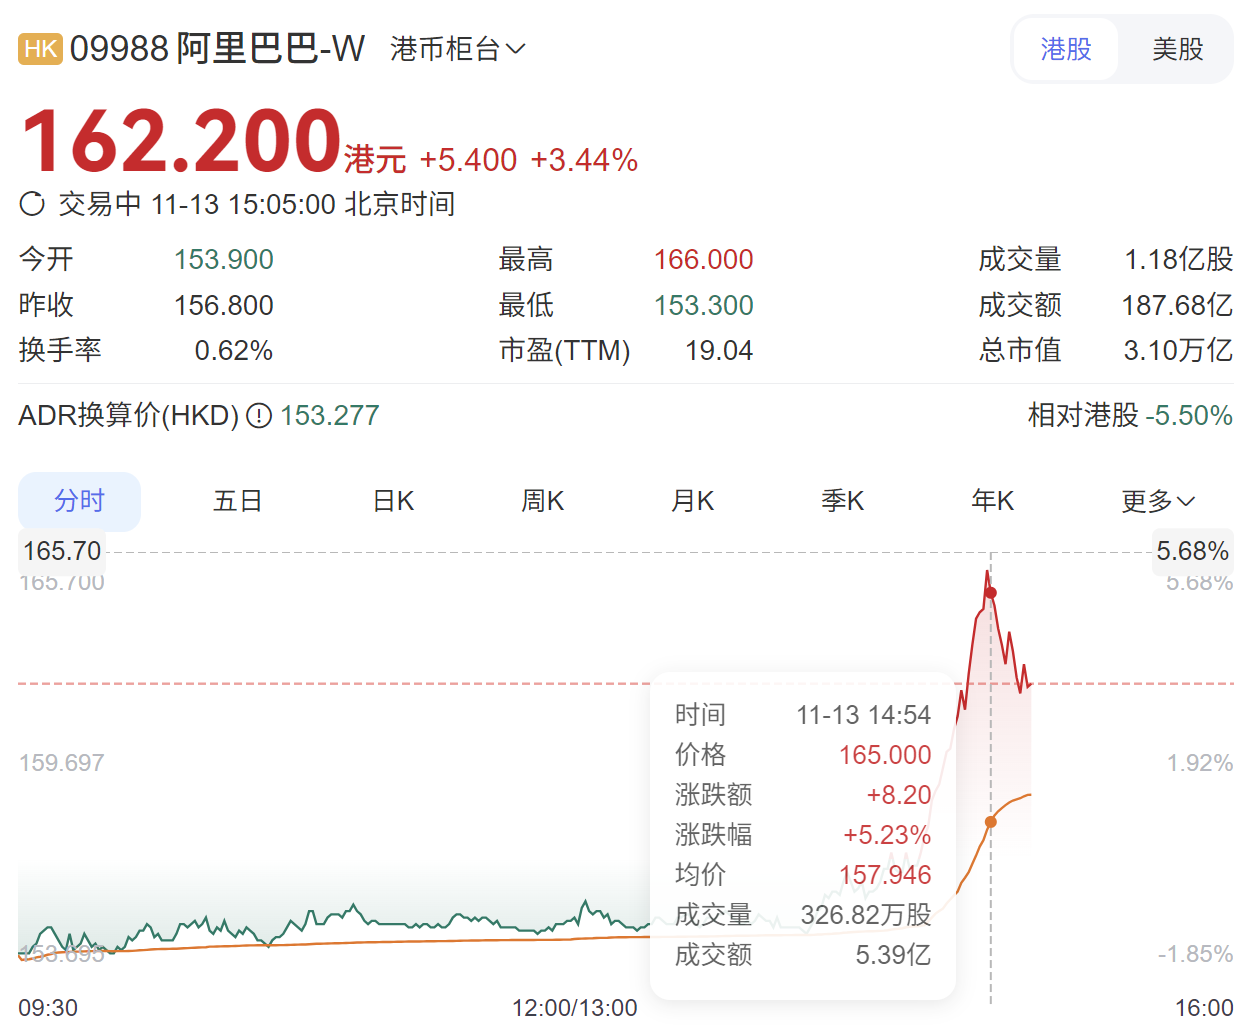Image resolution: width=1248 pixels, height=1030 pixels.
Task: Click the ADR info circle icon
Action: click(x=259, y=415)
